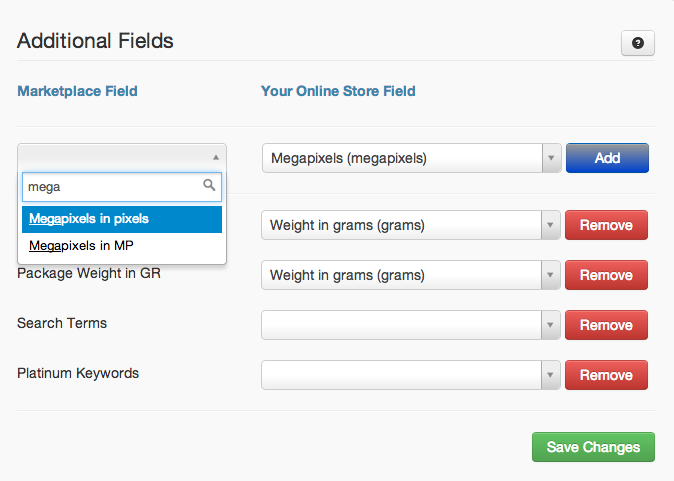
Task: Choose Megapixels in pixels option
Action: (122, 219)
